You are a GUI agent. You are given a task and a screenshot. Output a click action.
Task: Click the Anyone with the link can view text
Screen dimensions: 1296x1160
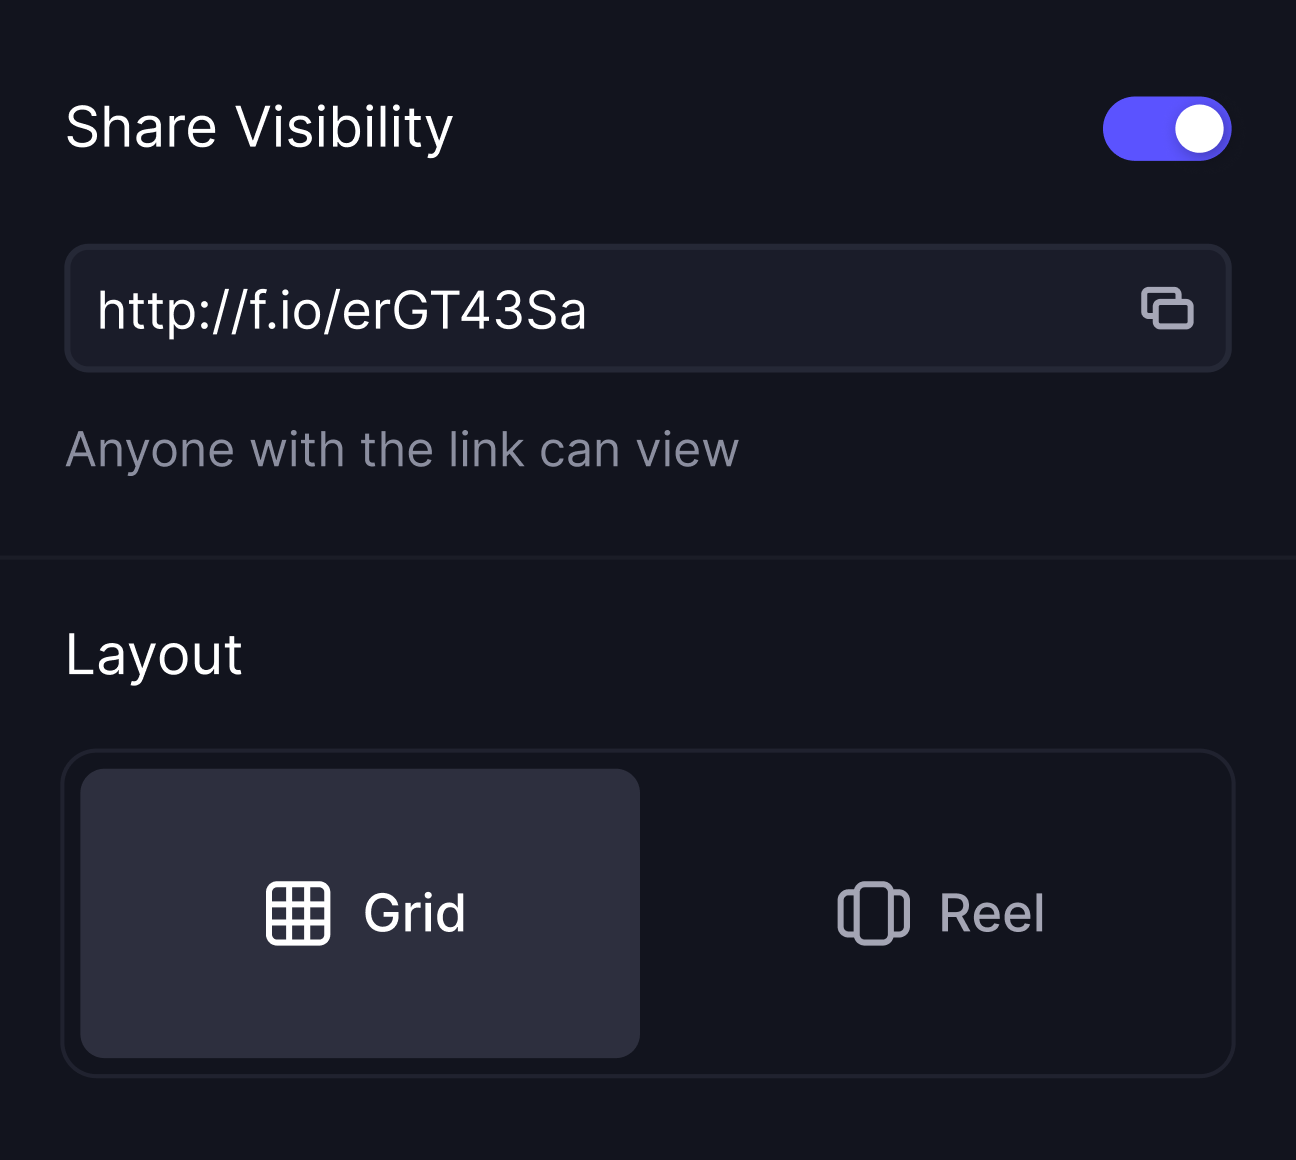402,449
